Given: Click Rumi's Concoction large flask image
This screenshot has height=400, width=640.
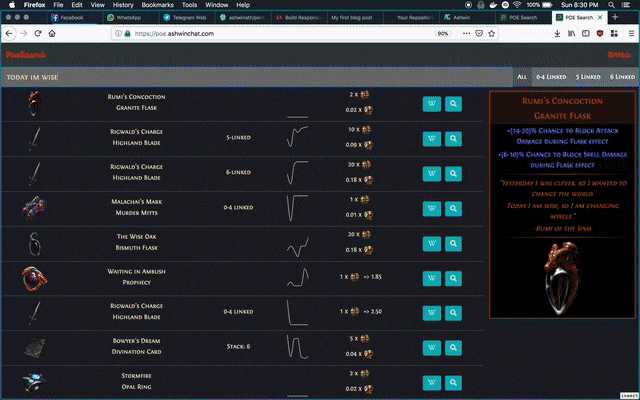Looking at the screenshot, I should (562, 278).
